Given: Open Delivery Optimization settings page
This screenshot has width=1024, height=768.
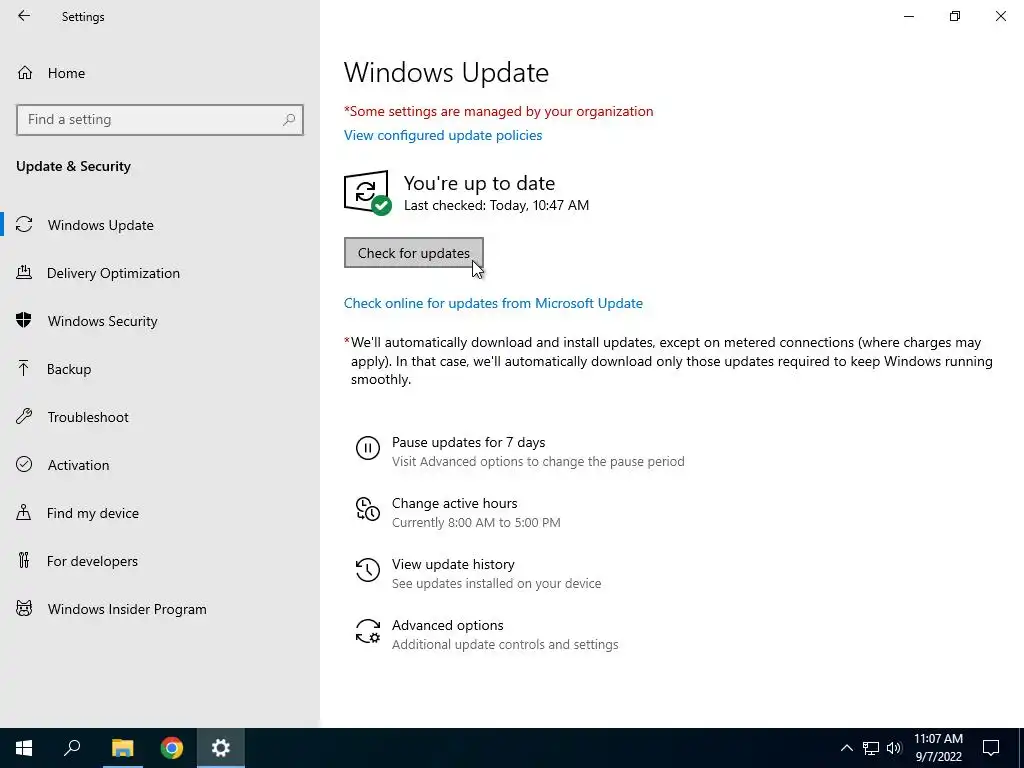Looking at the screenshot, I should [160, 273].
